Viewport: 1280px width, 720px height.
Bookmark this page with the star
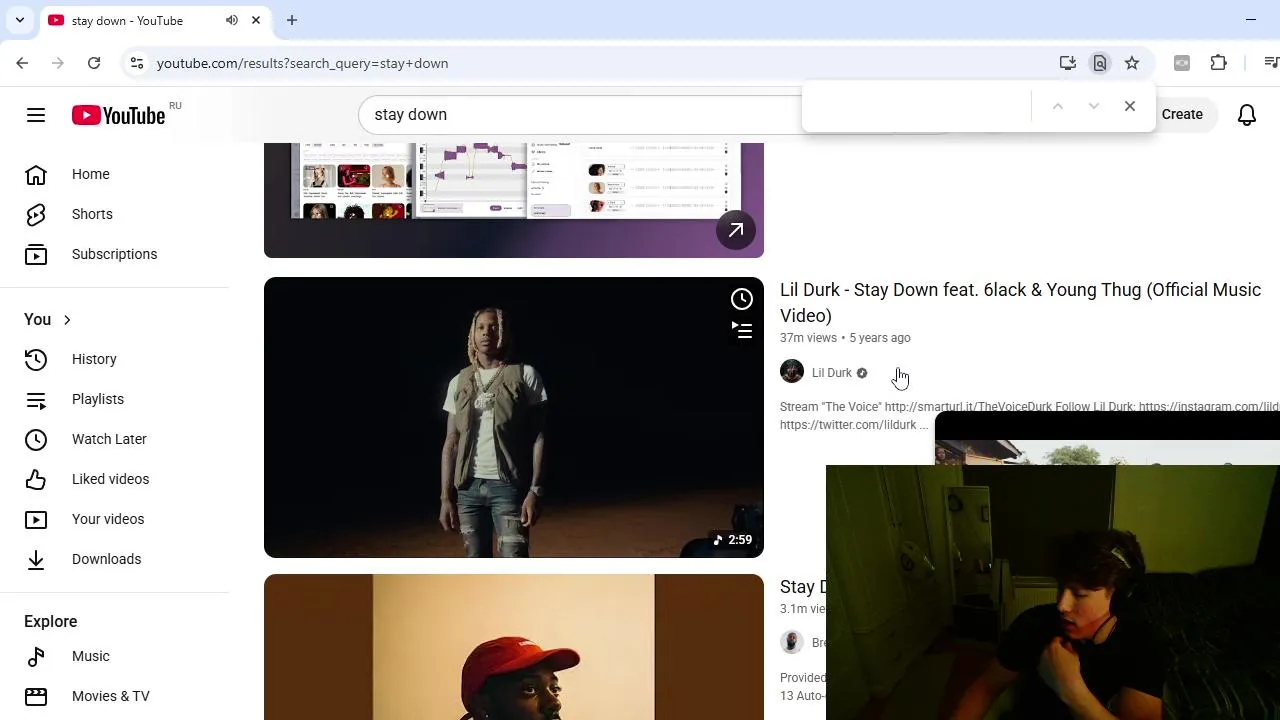pyautogui.click(x=1132, y=63)
